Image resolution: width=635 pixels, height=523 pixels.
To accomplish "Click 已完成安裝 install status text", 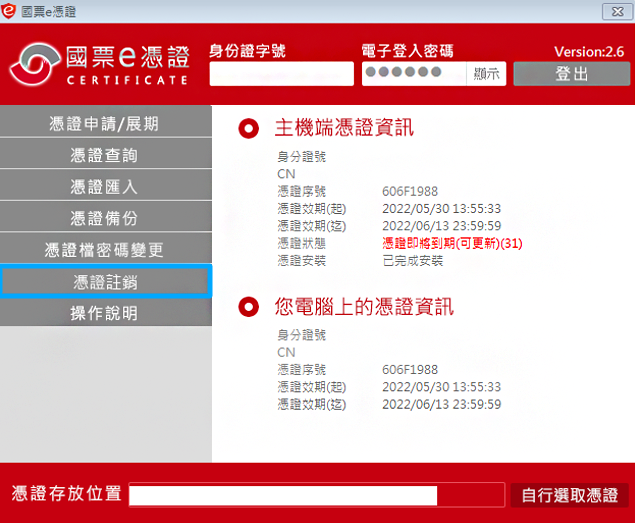I will pos(413,260).
